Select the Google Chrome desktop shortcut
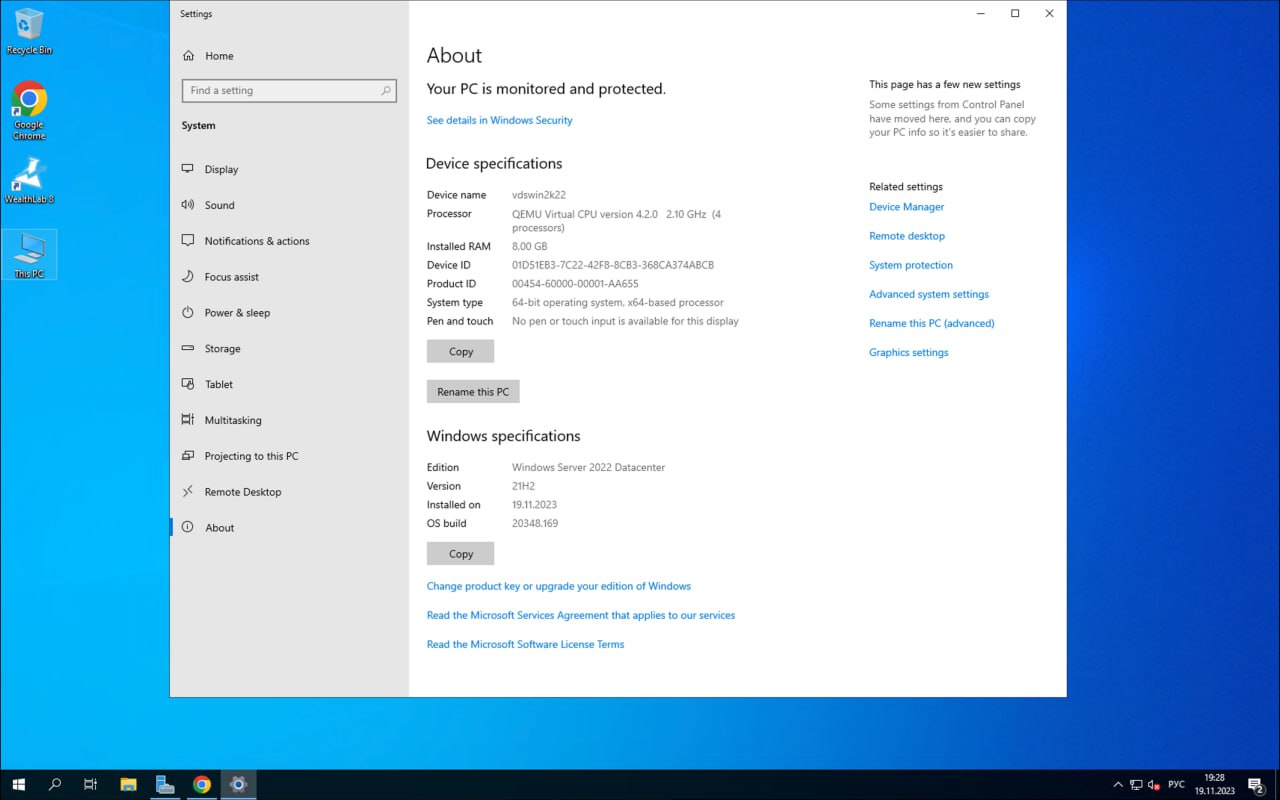Viewport: 1280px width, 800px height. click(29, 110)
